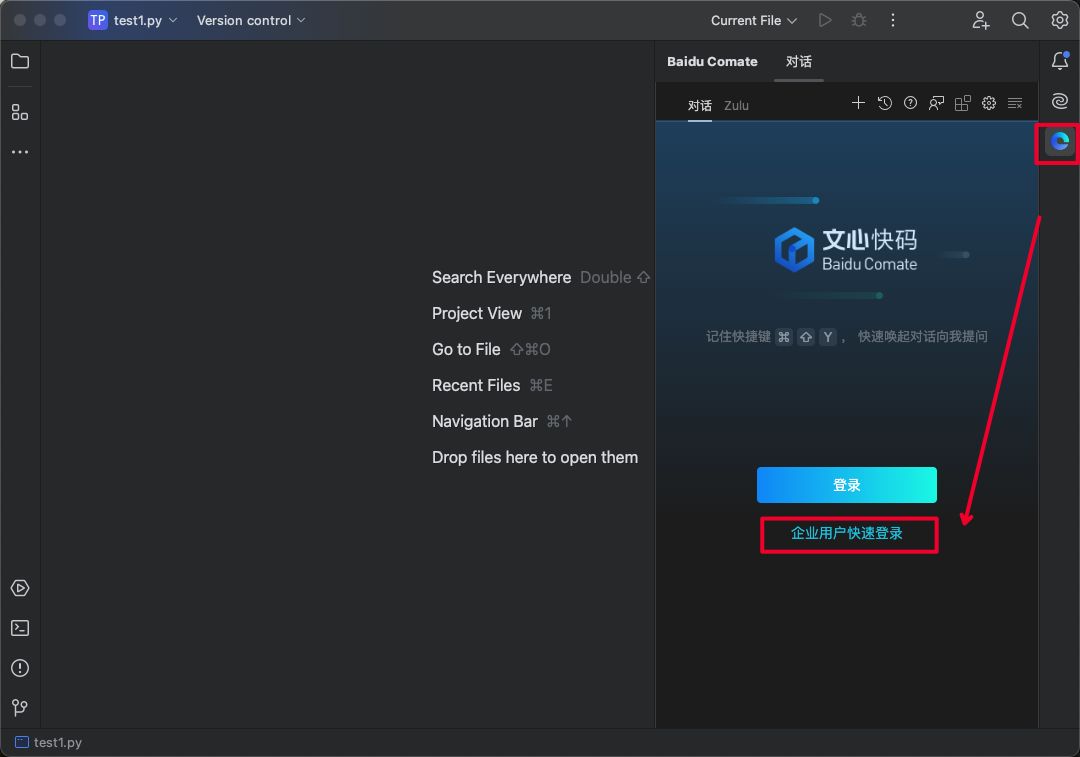
Task: Debug the current file
Action: pos(859,21)
